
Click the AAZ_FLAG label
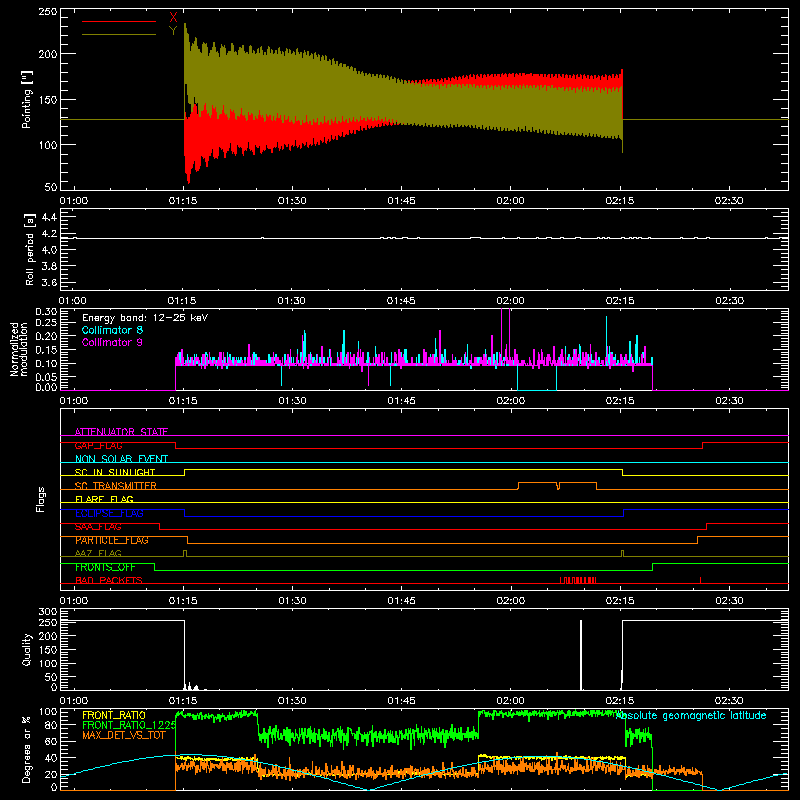[98, 553]
